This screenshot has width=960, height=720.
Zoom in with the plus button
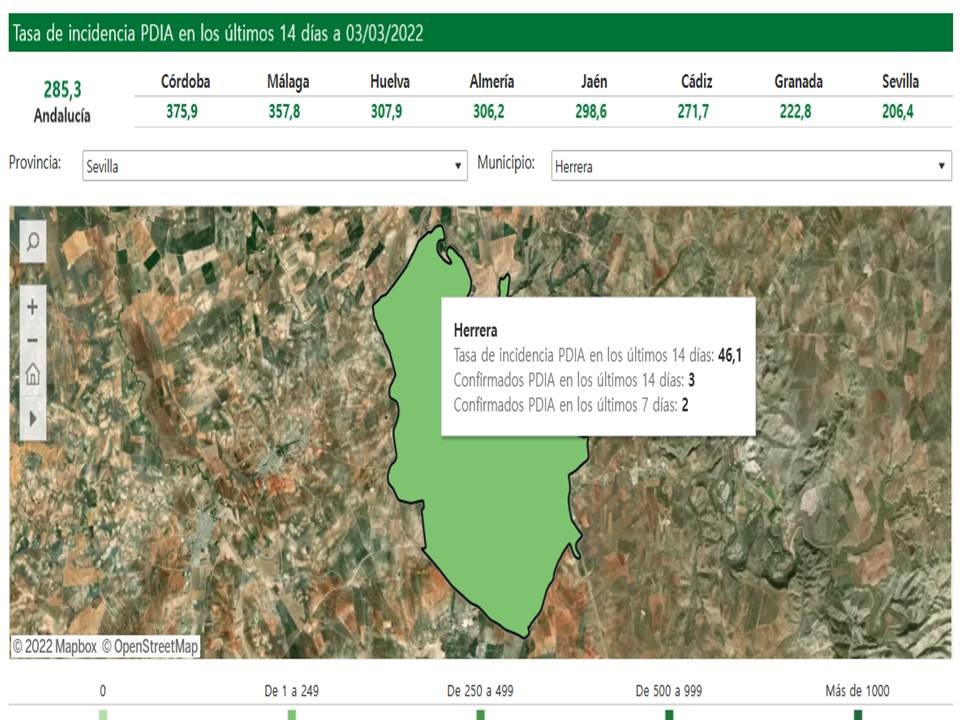33,307
